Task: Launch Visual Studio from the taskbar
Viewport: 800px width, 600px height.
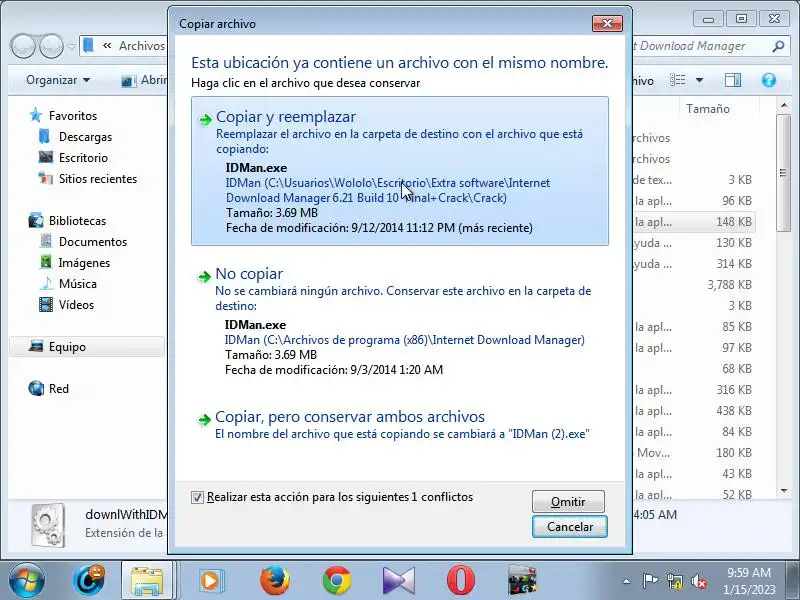Action: [399, 581]
